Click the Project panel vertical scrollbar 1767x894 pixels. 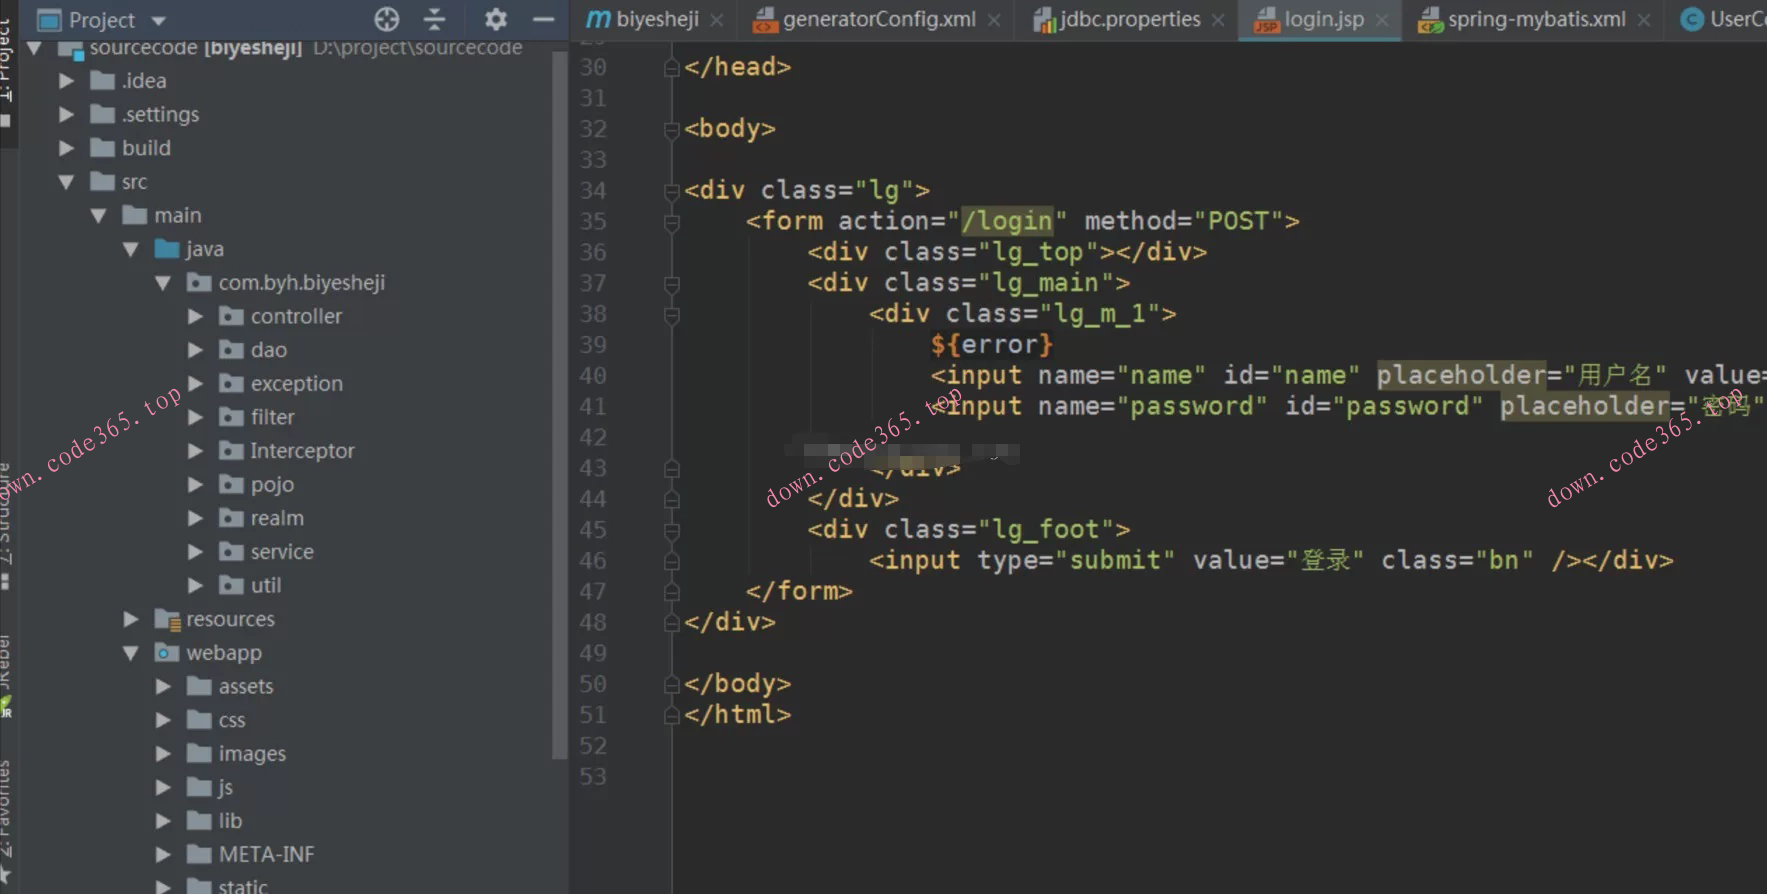pos(559,400)
